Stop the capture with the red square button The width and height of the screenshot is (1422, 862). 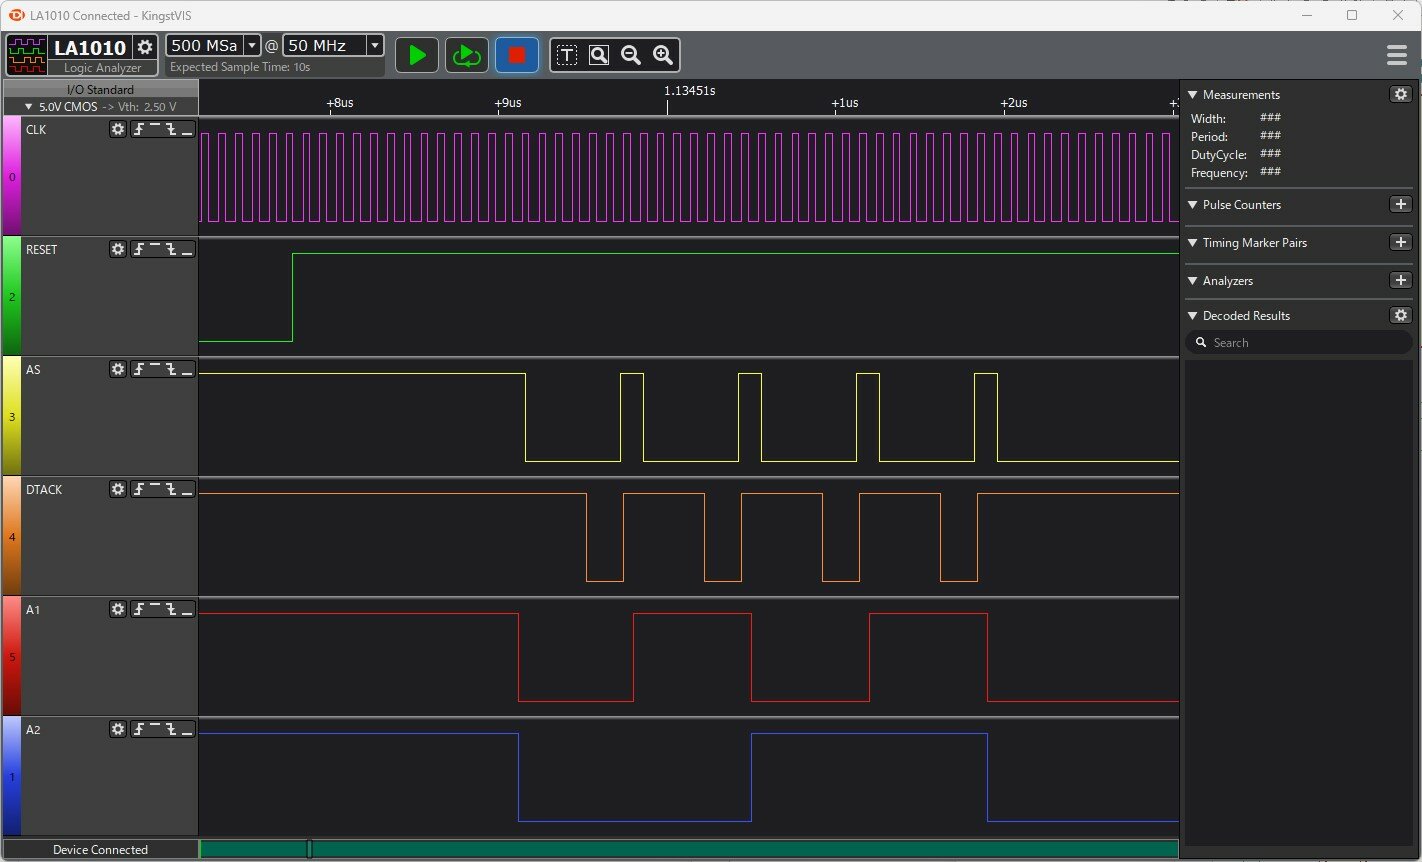pos(517,55)
